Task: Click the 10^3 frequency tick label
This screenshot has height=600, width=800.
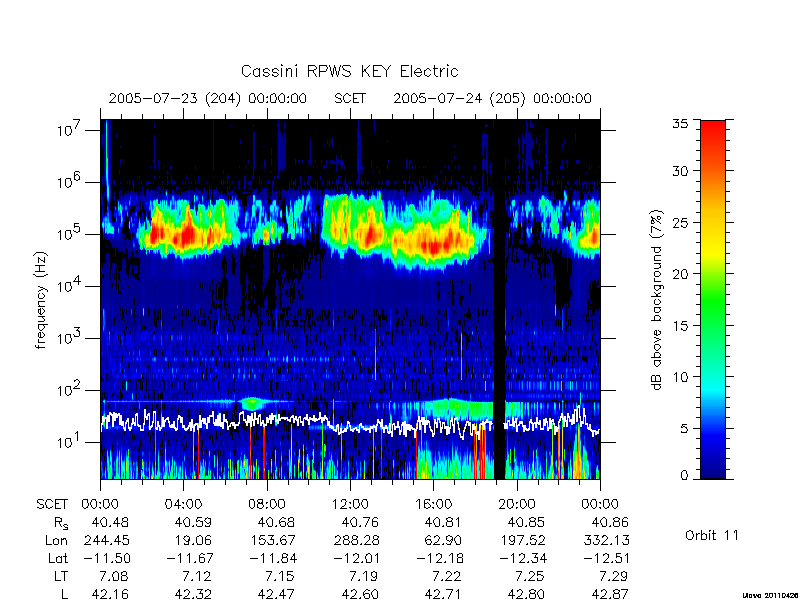Action: (69, 338)
